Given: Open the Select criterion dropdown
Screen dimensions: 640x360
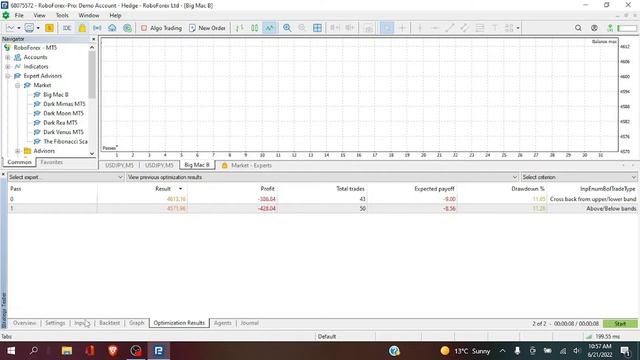Looking at the screenshot, I should 579,177.
